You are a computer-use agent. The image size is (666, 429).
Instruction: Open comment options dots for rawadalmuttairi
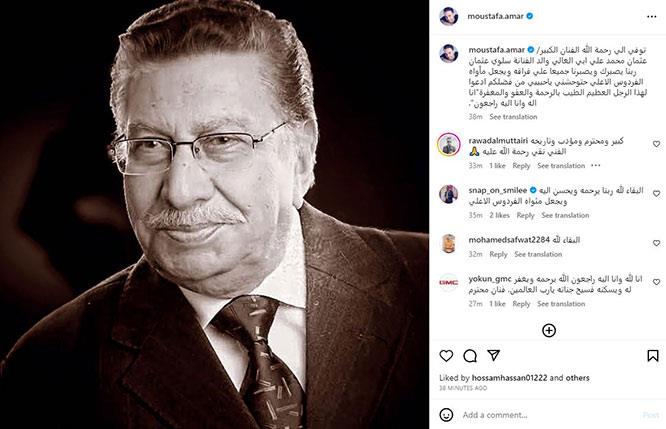595,166
